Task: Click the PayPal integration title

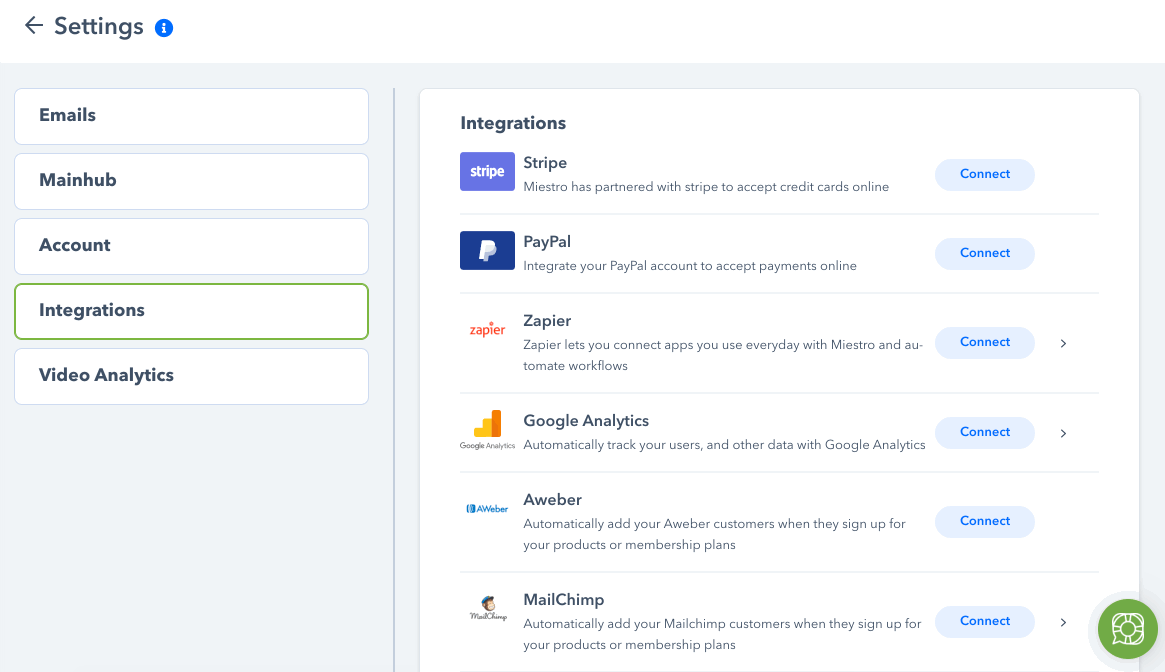Action: [x=547, y=242]
